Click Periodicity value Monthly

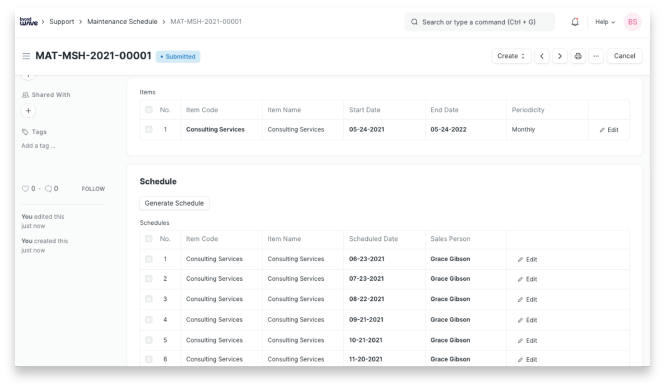click(523, 129)
